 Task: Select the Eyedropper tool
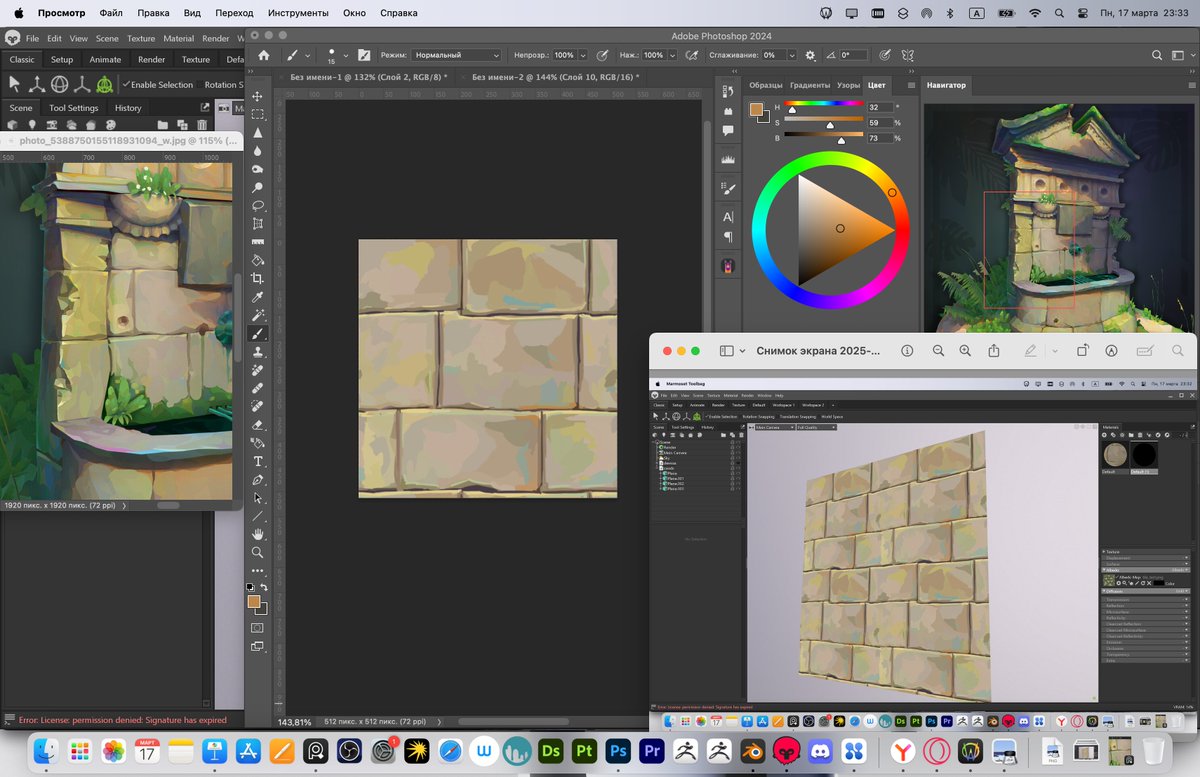(x=258, y=297)
